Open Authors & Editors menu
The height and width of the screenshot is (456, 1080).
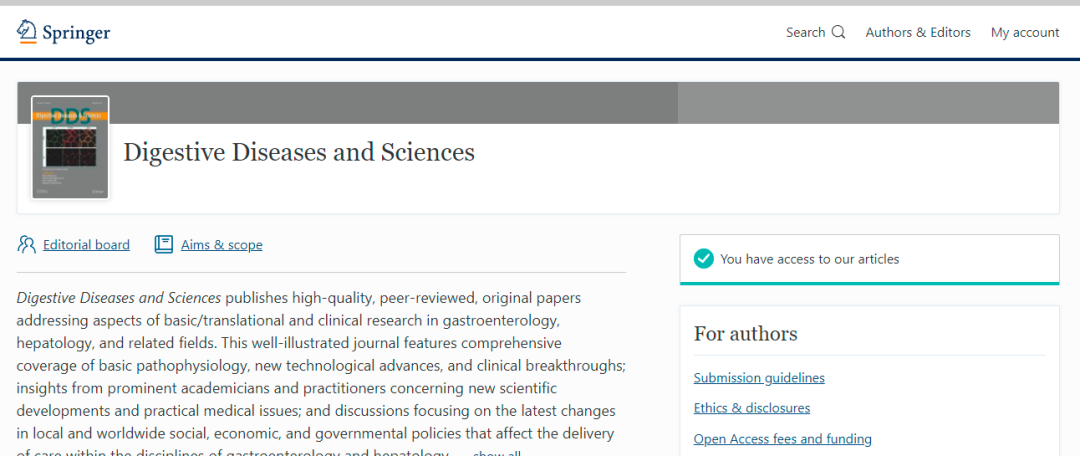918,32
